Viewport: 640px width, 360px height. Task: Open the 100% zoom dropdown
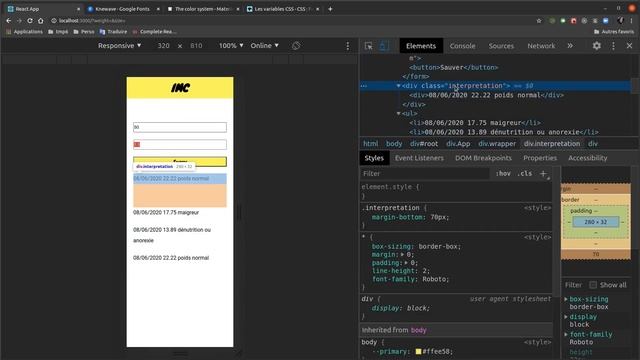pyautogui.click(x=231, y=46)
